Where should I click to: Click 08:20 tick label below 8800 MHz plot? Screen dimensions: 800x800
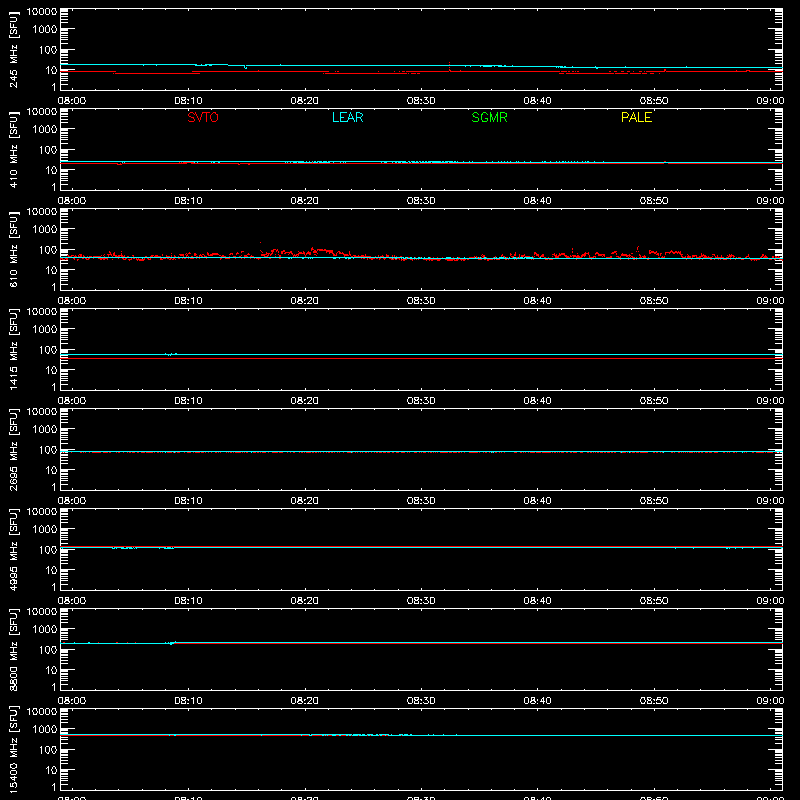tap(305, 701)
